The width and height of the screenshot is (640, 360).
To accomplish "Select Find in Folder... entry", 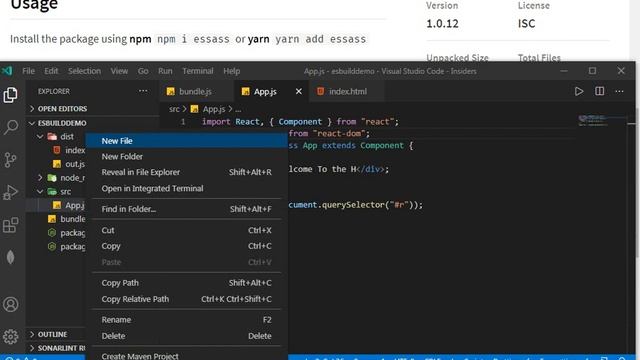I will pyautogui.click(x=187, y=209).
